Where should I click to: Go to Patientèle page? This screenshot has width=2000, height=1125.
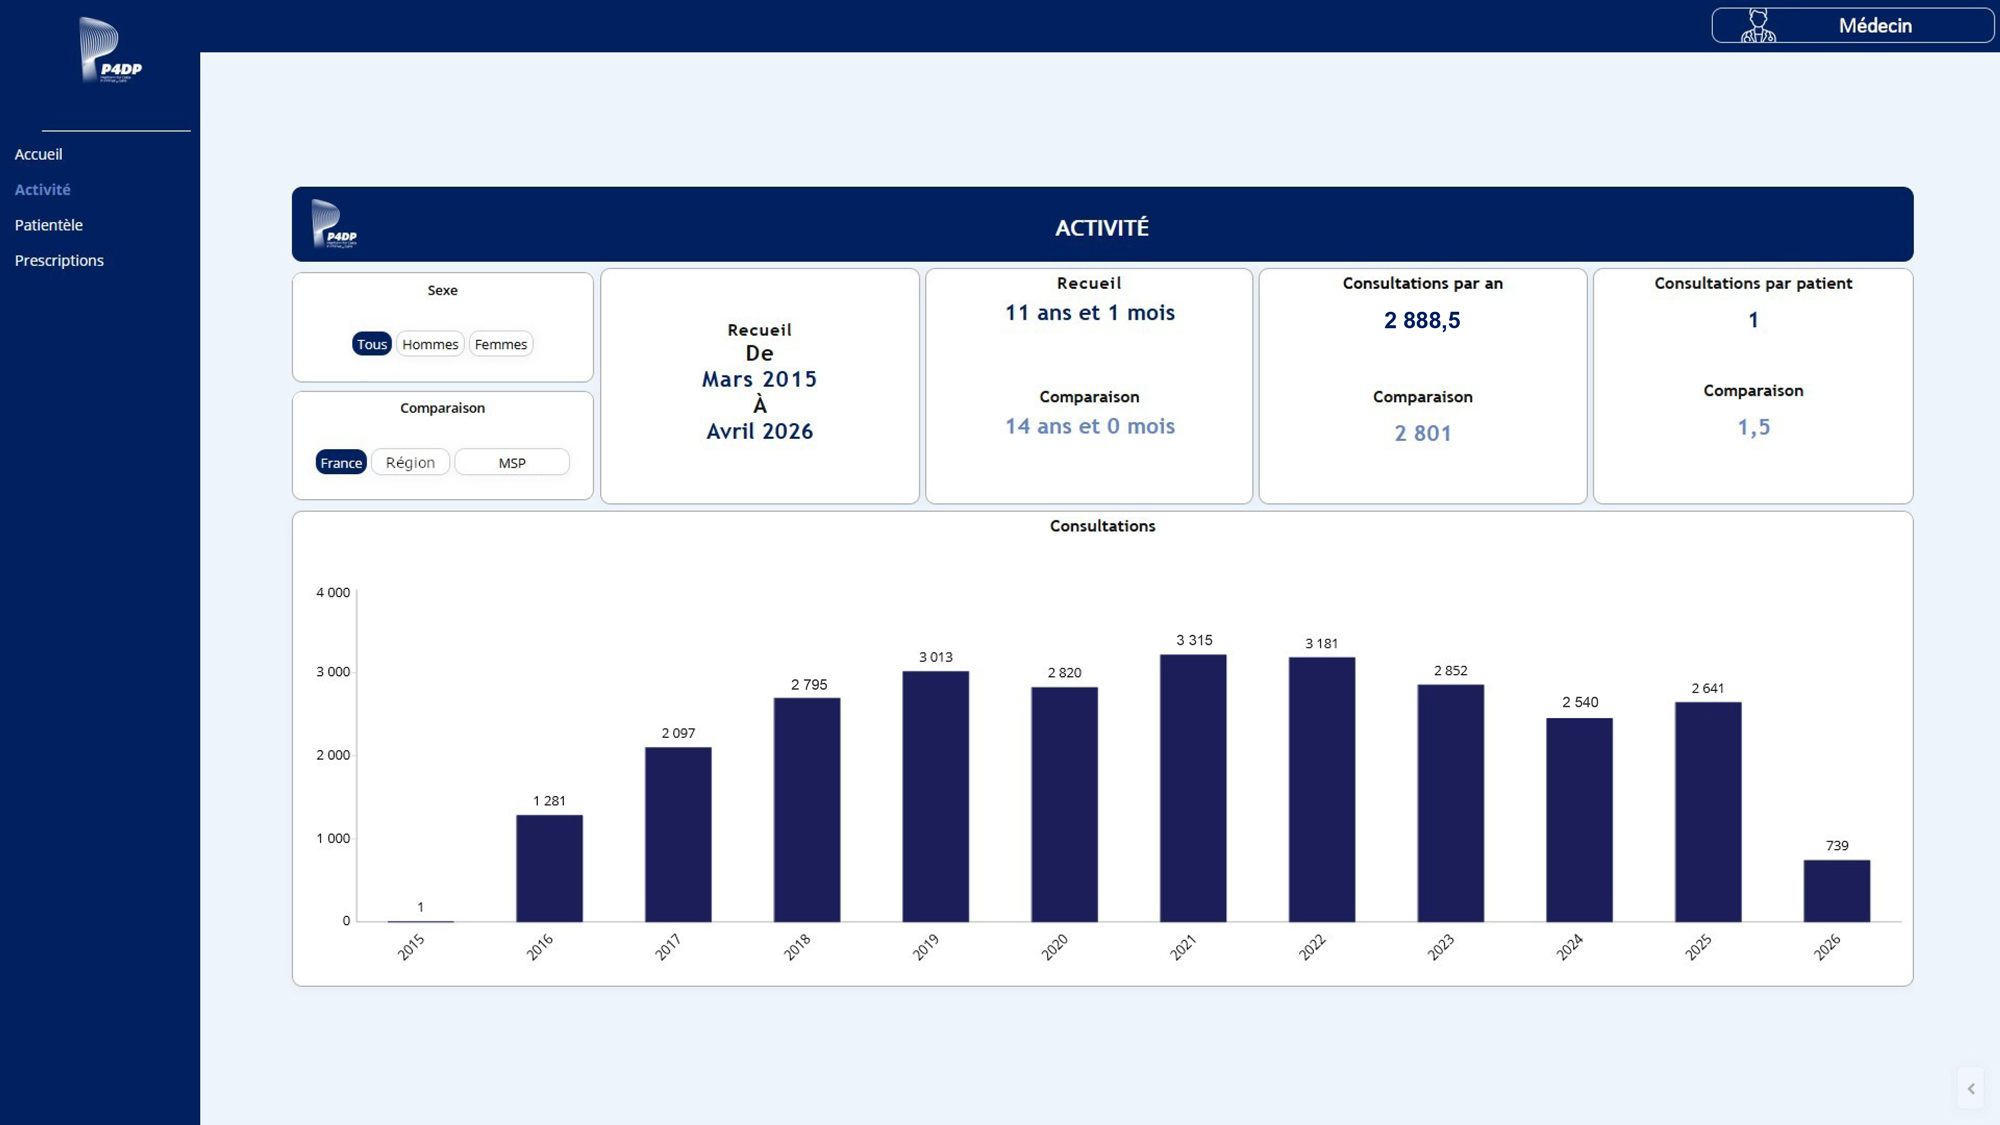point(48,225)
